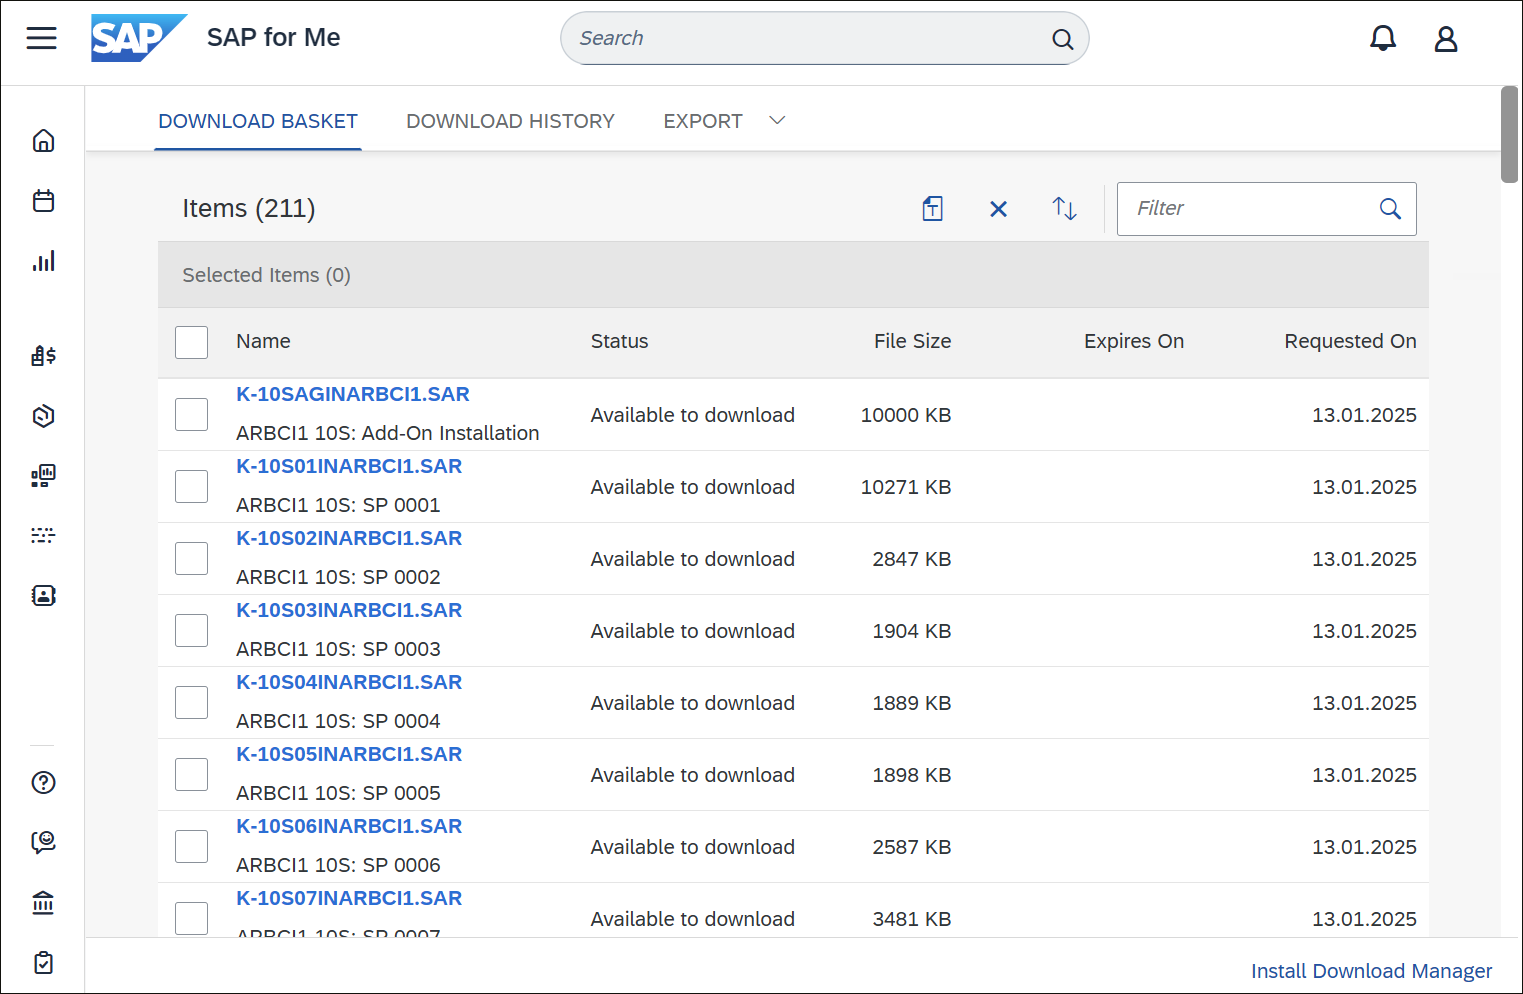Click the 1889 KB file size cell
Viewport: 1523px width, 994px height.
(912, 703)
